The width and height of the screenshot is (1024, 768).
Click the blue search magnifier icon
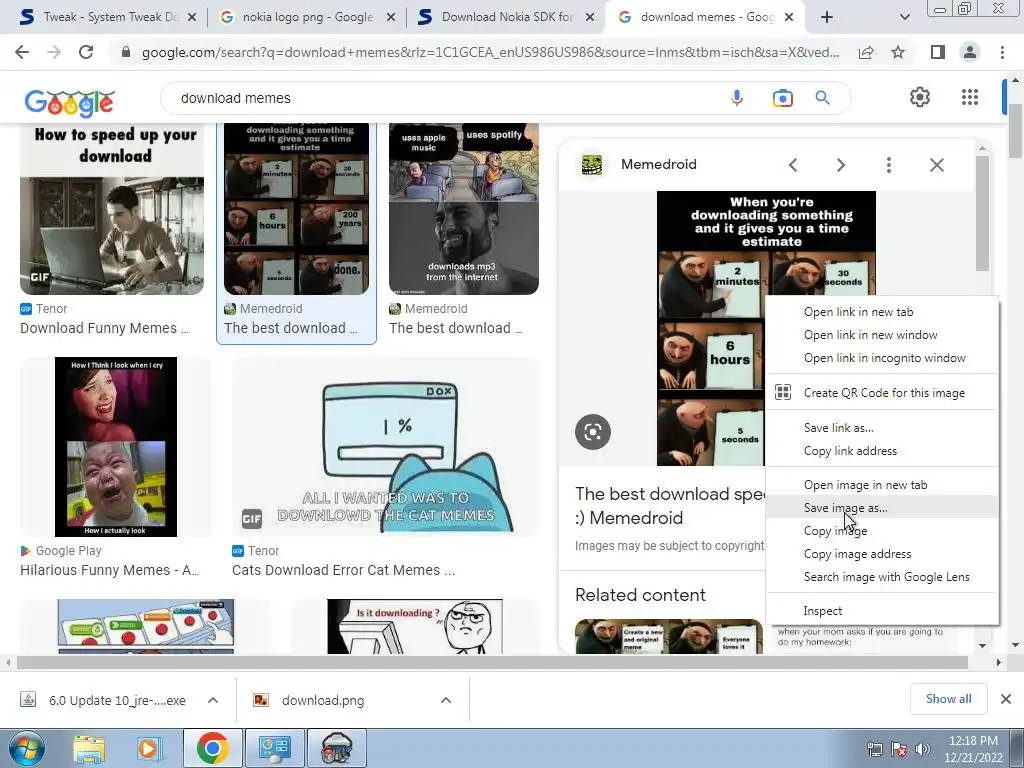click(822, 98)
